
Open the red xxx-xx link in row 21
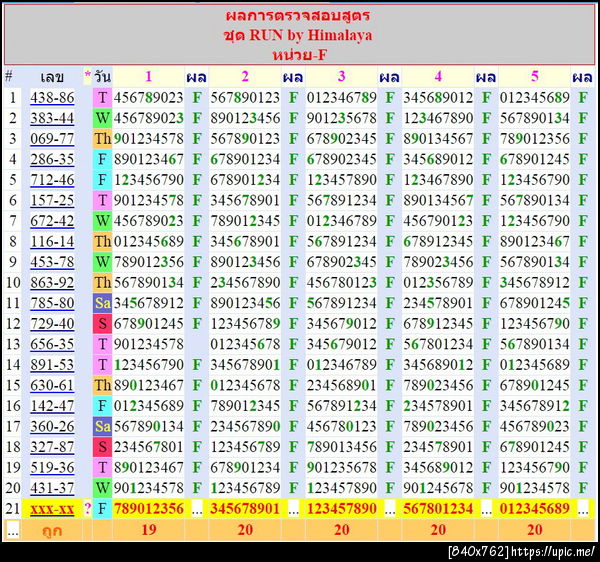(52, 509)
